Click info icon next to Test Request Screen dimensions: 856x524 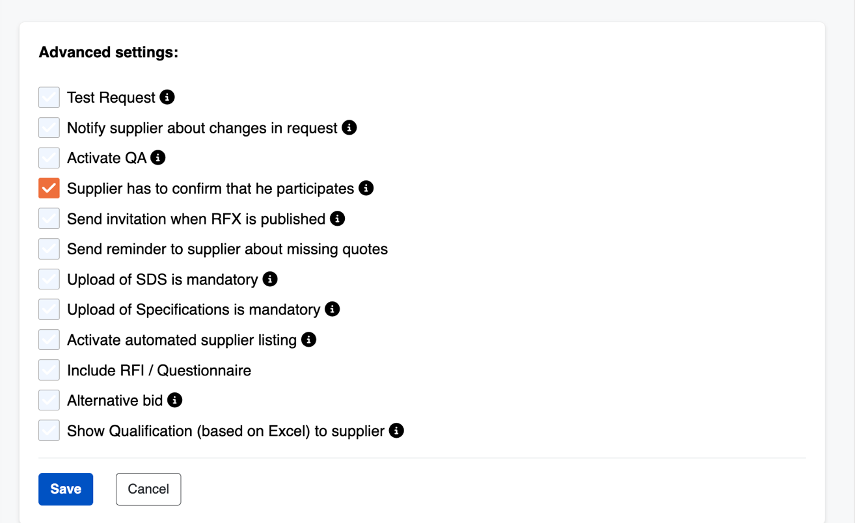(x=167, y=97)
